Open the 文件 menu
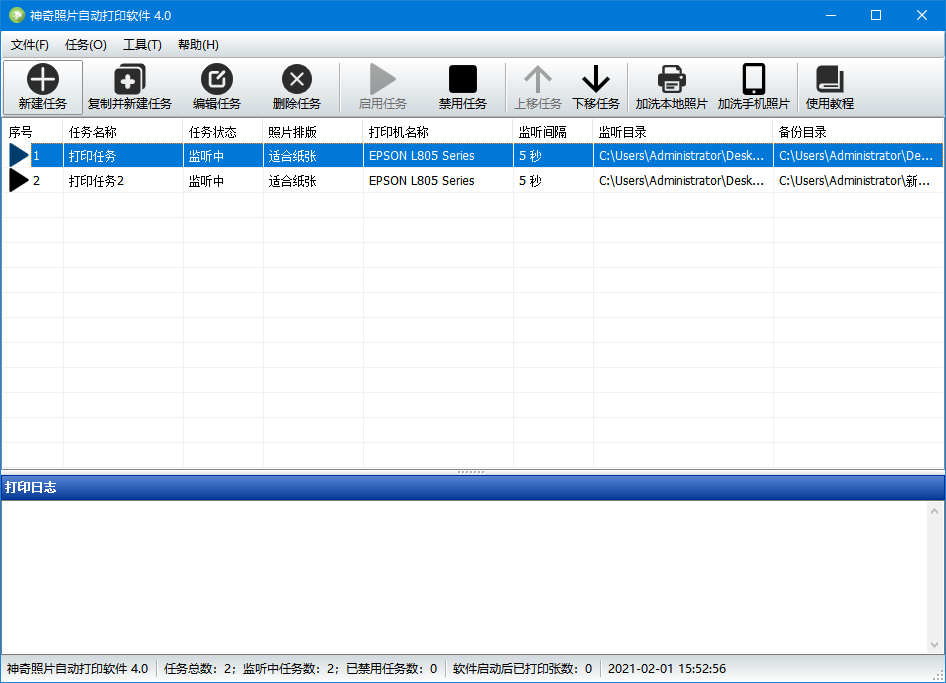This screenshot has width=946, height=683. click(x=30, y=44)
